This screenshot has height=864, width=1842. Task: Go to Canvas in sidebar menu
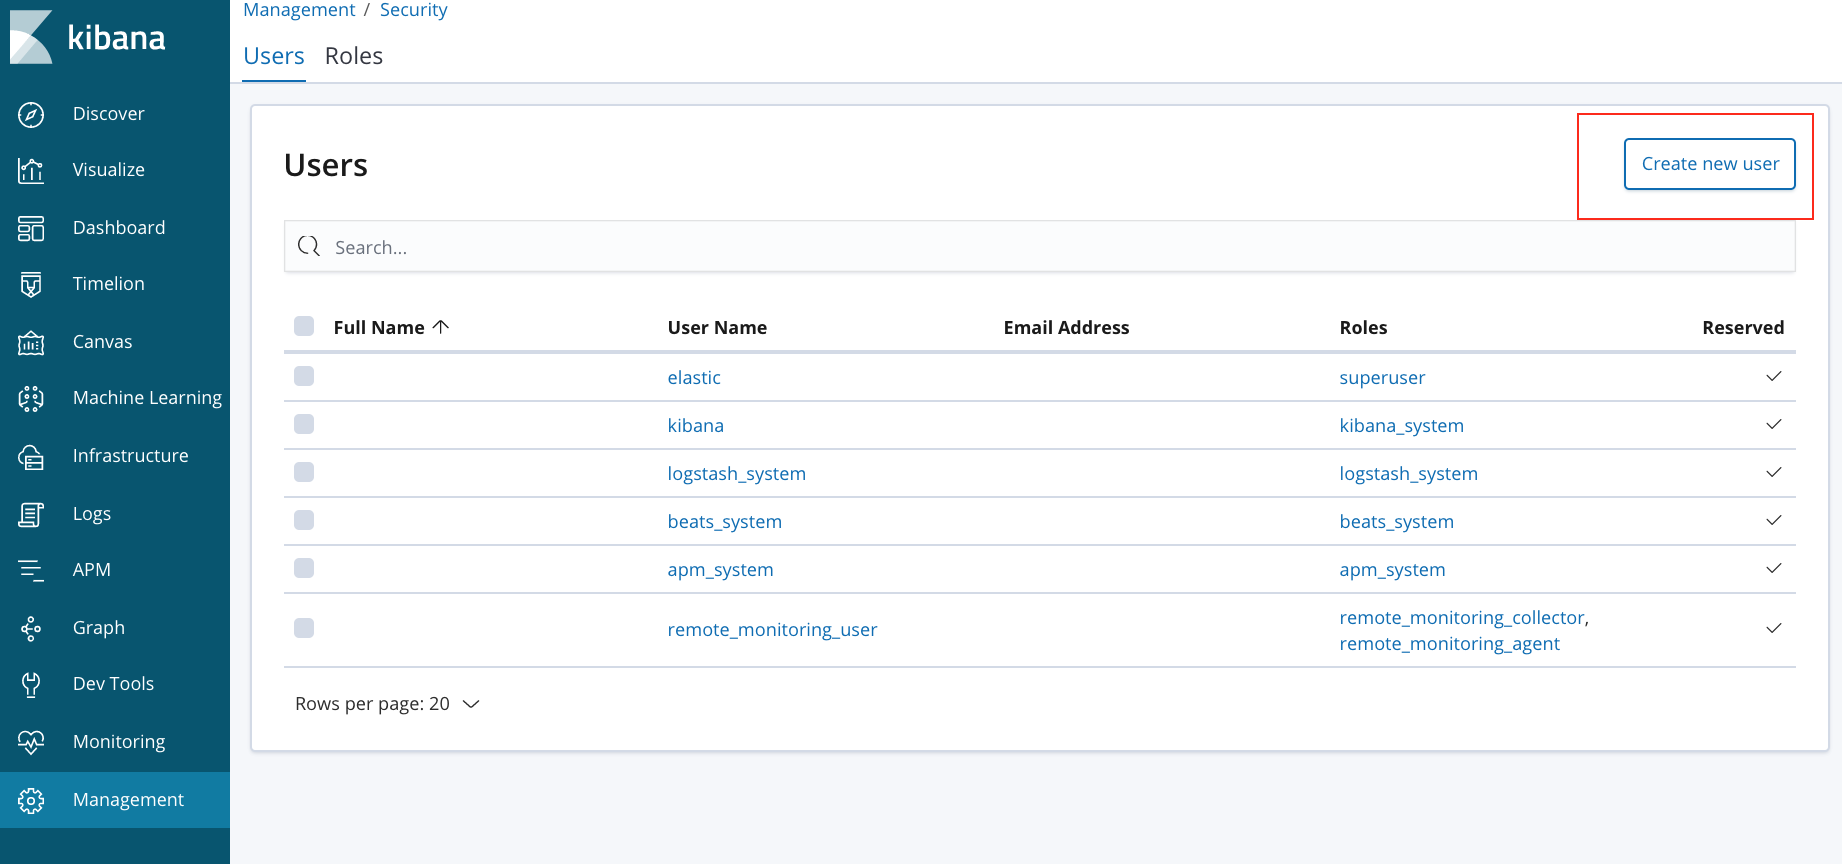click(x=102, y=342)
